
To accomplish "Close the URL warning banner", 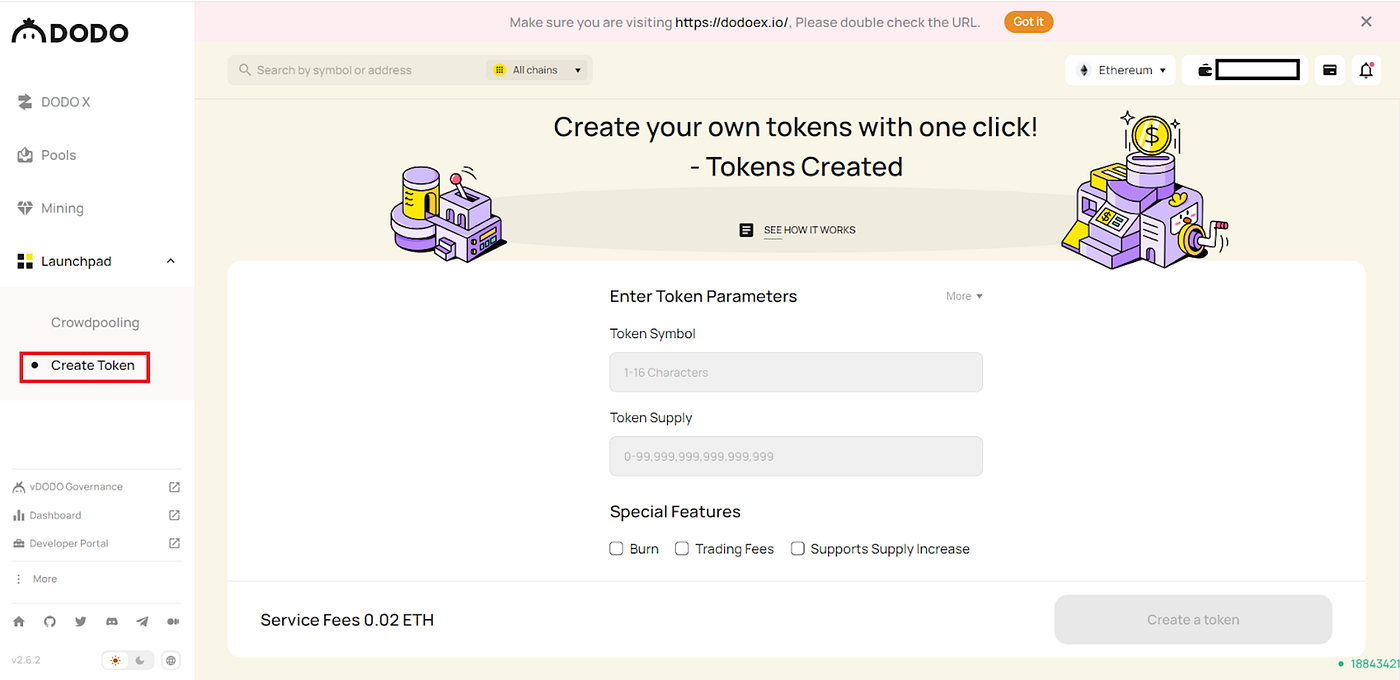I will pos(1366,21).
